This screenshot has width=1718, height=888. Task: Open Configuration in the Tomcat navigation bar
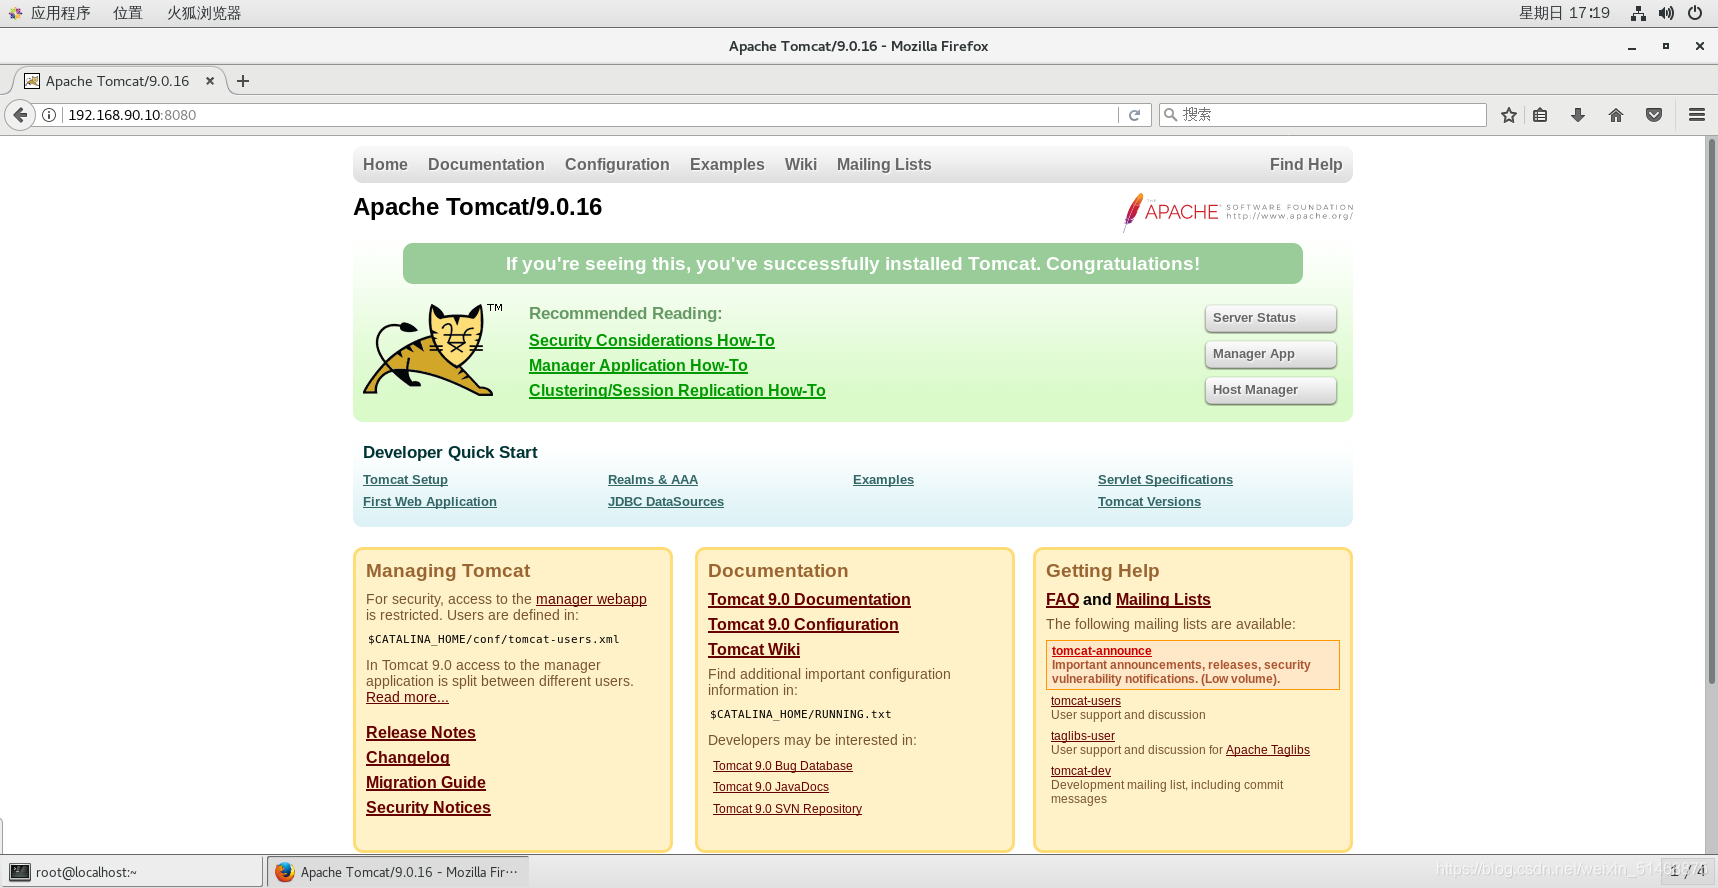[617, 165]
